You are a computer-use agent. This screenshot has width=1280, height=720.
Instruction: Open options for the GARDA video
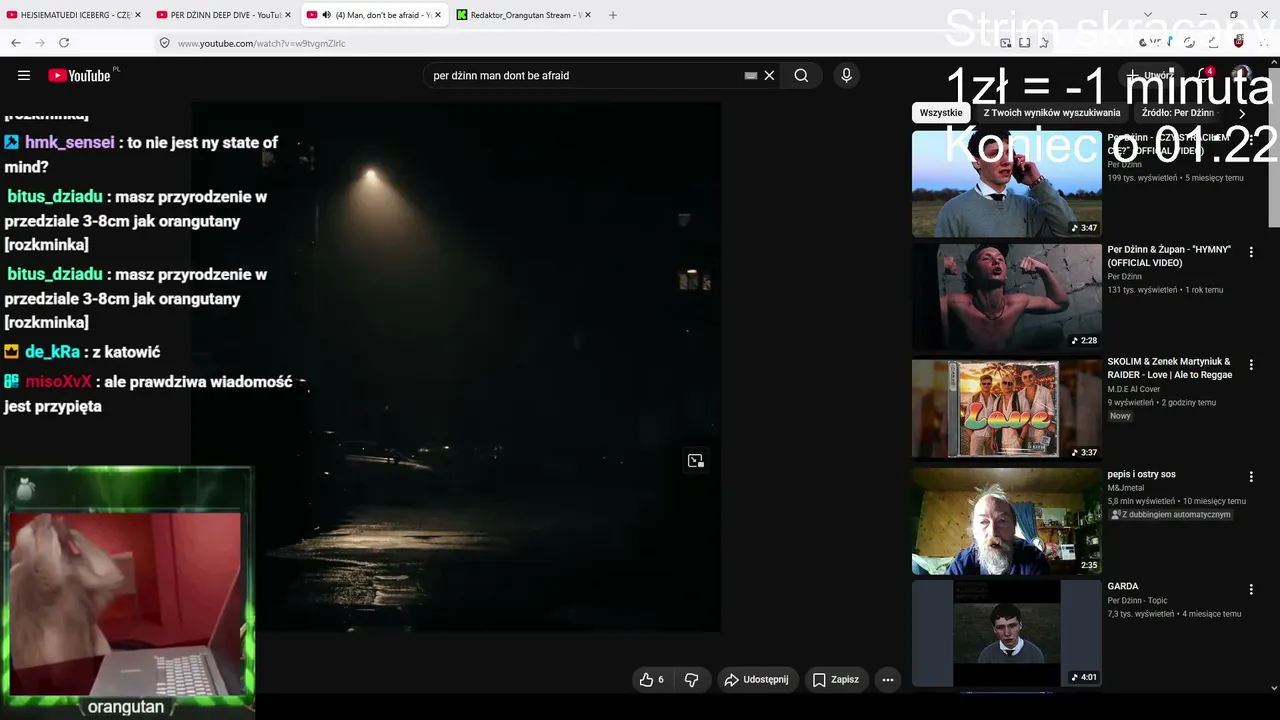(1250, 590)
